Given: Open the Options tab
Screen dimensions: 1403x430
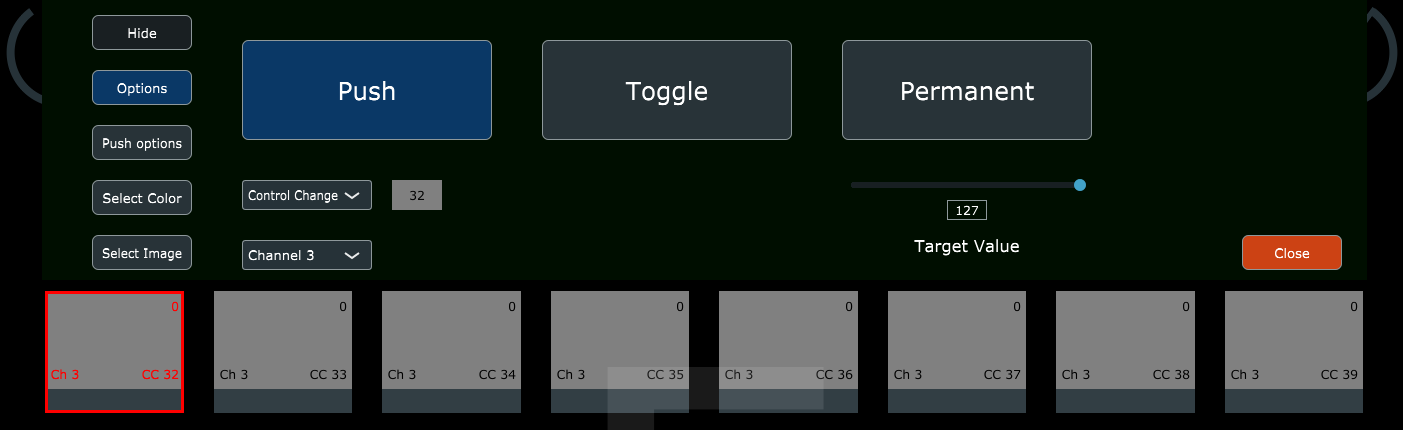Looking at the screenshot, I should pos(142,88).
